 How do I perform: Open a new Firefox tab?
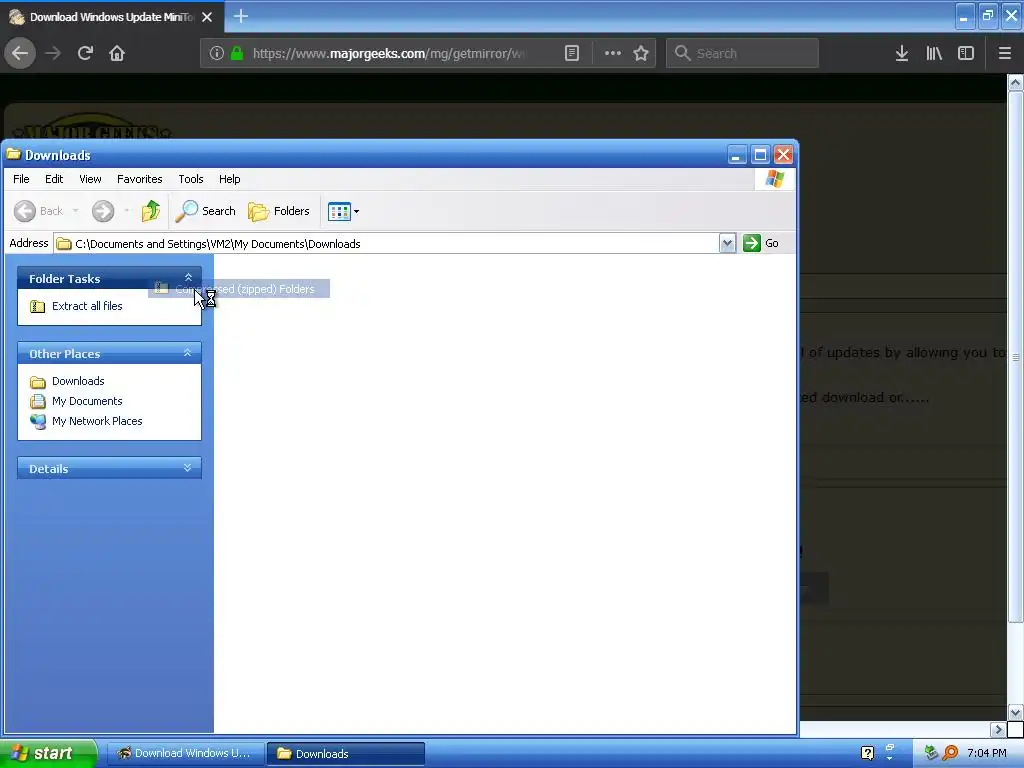(x=240, y=16)
